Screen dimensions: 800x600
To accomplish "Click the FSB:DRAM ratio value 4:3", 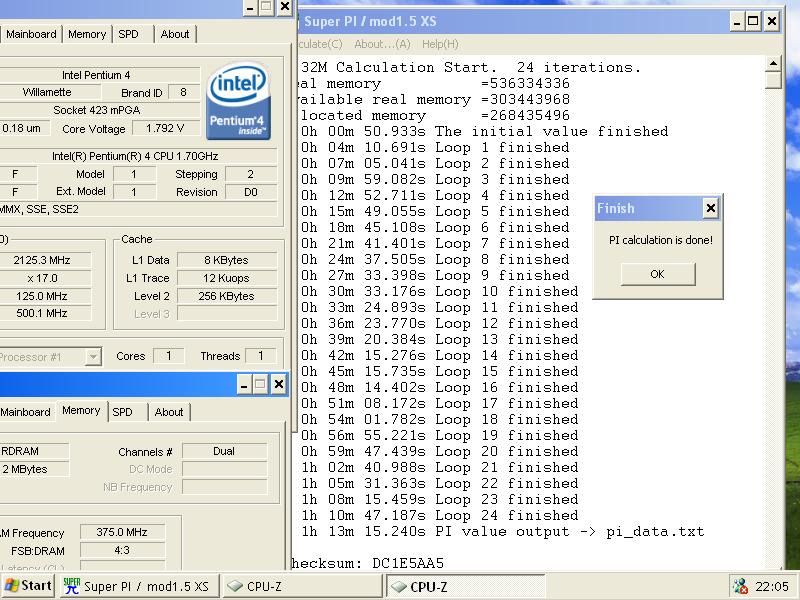I will 122,551.
